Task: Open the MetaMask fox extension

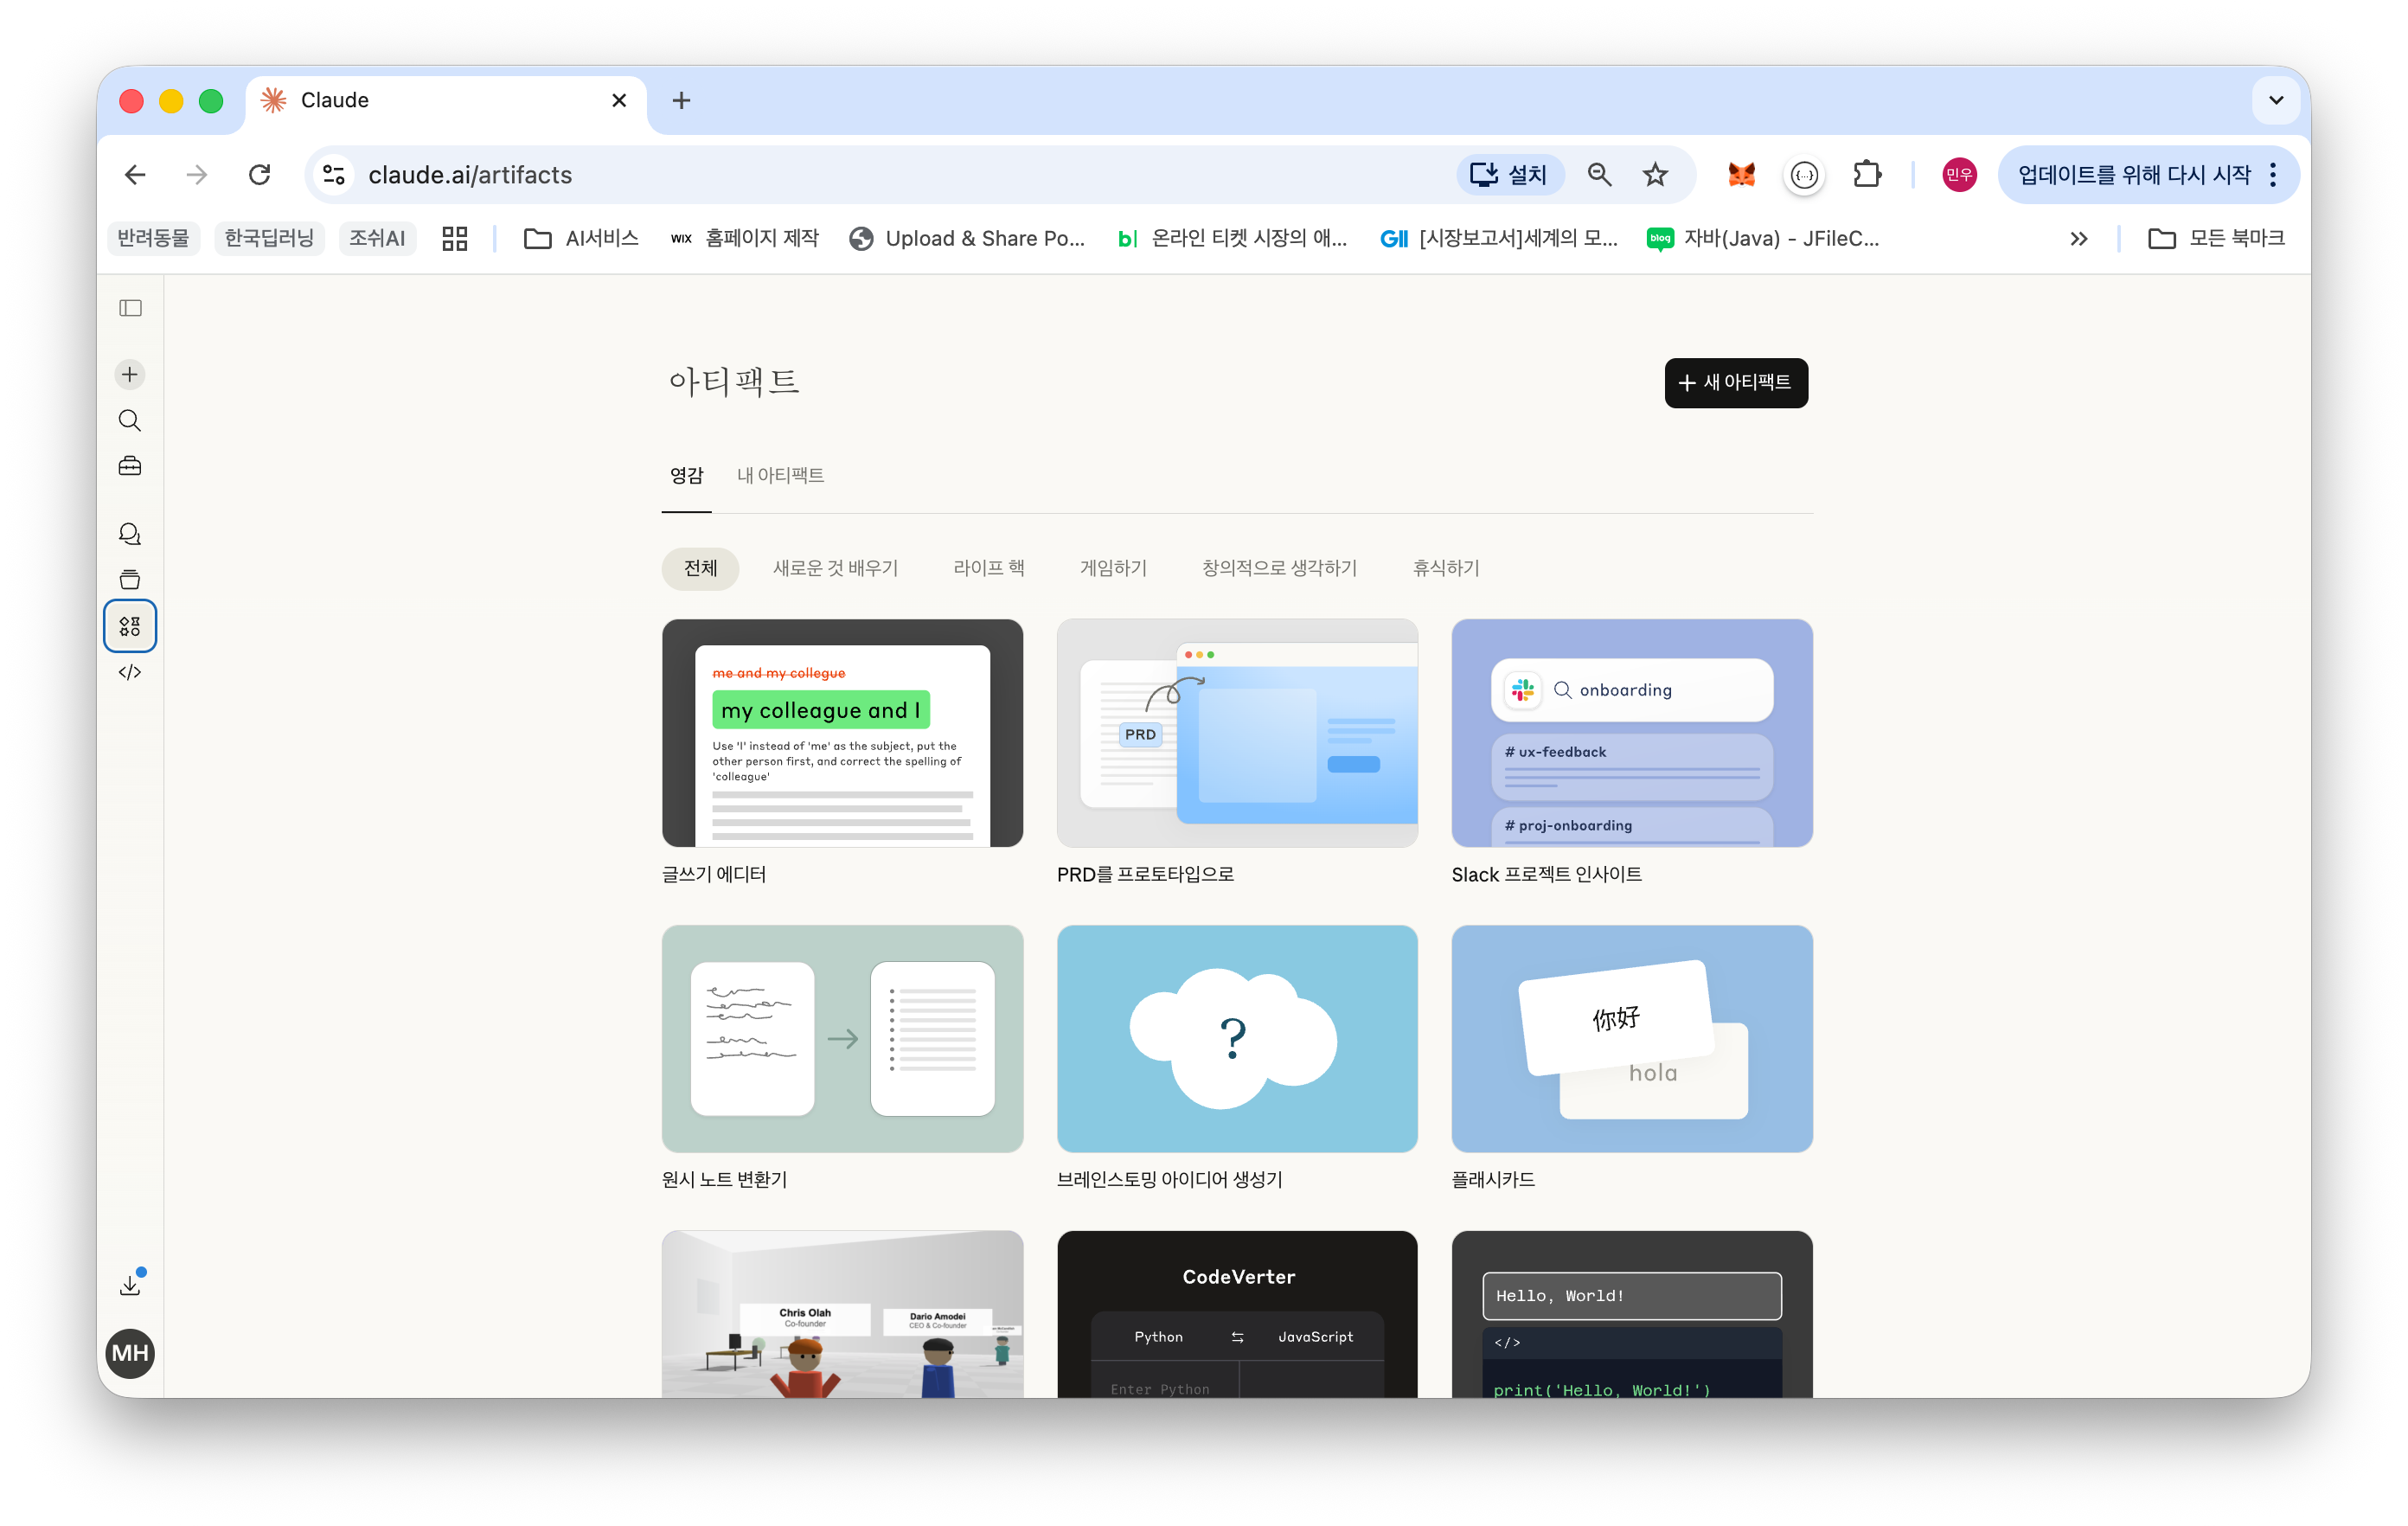Action: [x=1742, y=175]
